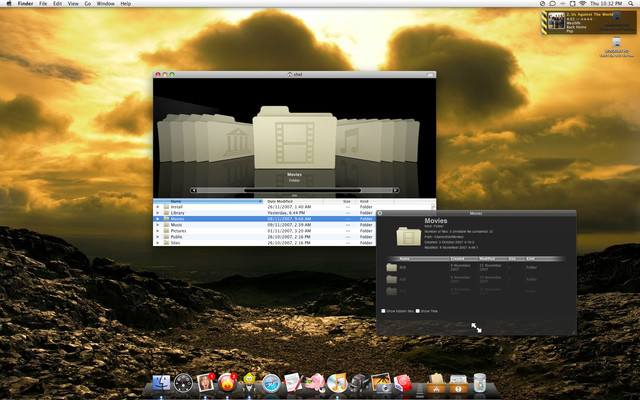Viewport: 640px width, 400px height.
Task: Enable Show hidden files checkbox
Action: [x=383, y=311]
